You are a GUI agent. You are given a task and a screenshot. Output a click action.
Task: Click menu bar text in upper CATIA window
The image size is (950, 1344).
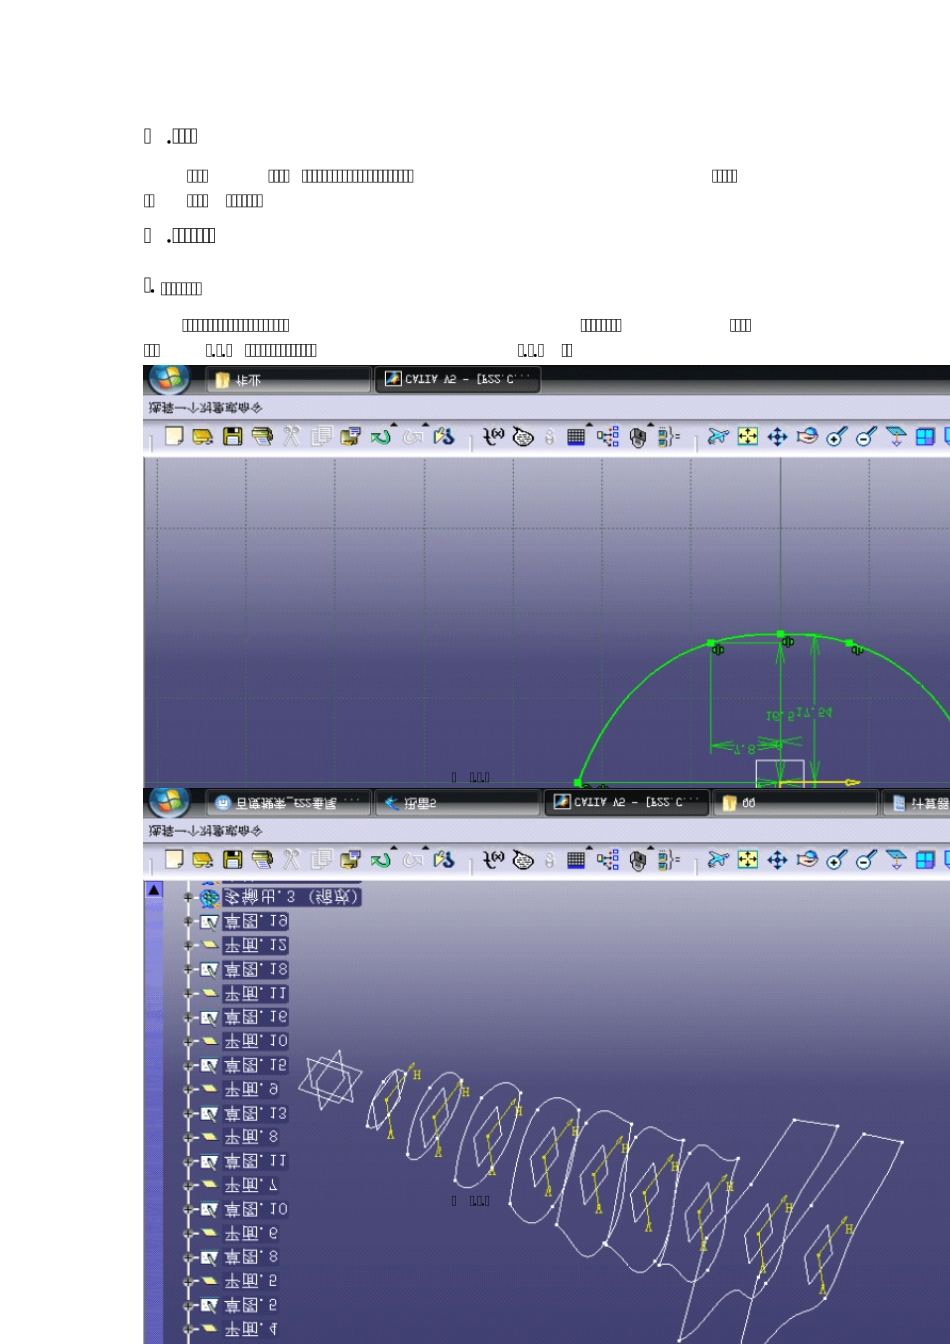(x=206, y=408)
